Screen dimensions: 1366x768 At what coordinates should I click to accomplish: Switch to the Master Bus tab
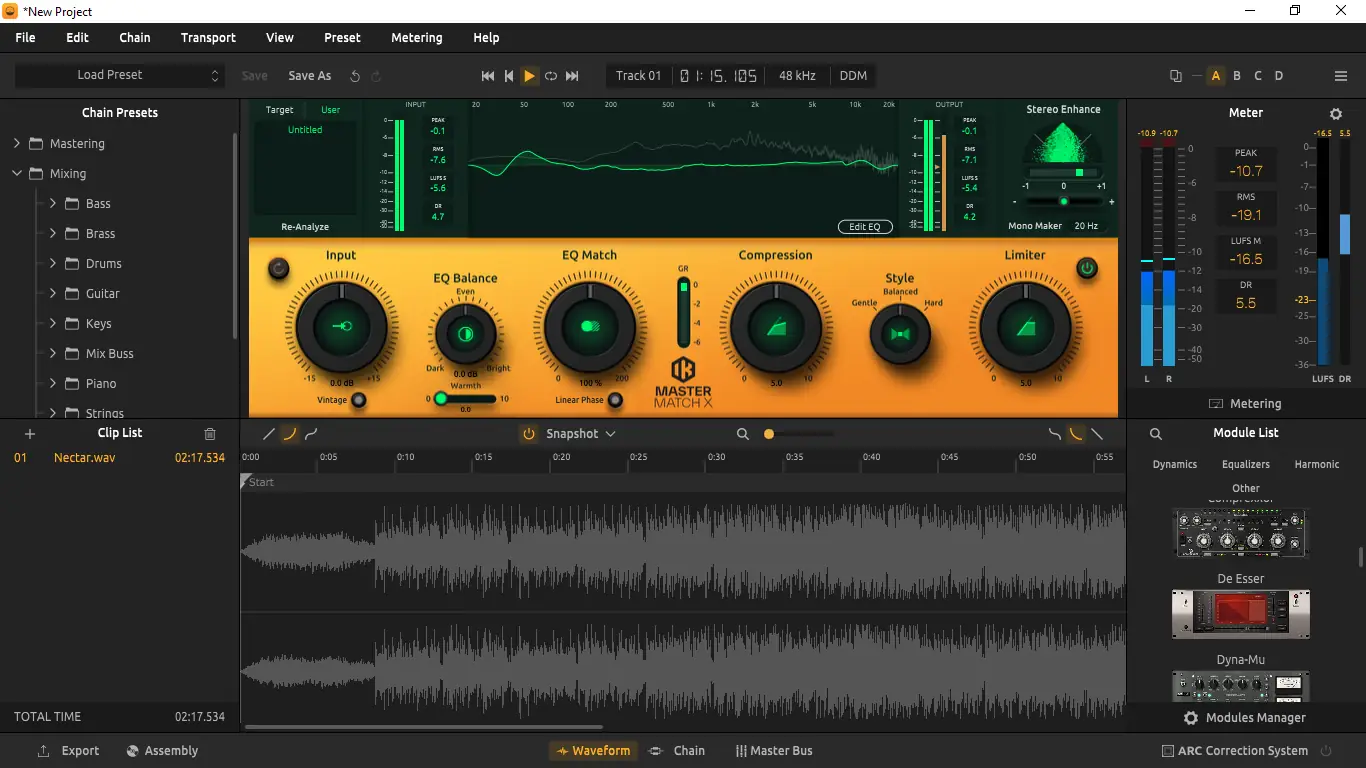tap(774, 751)
